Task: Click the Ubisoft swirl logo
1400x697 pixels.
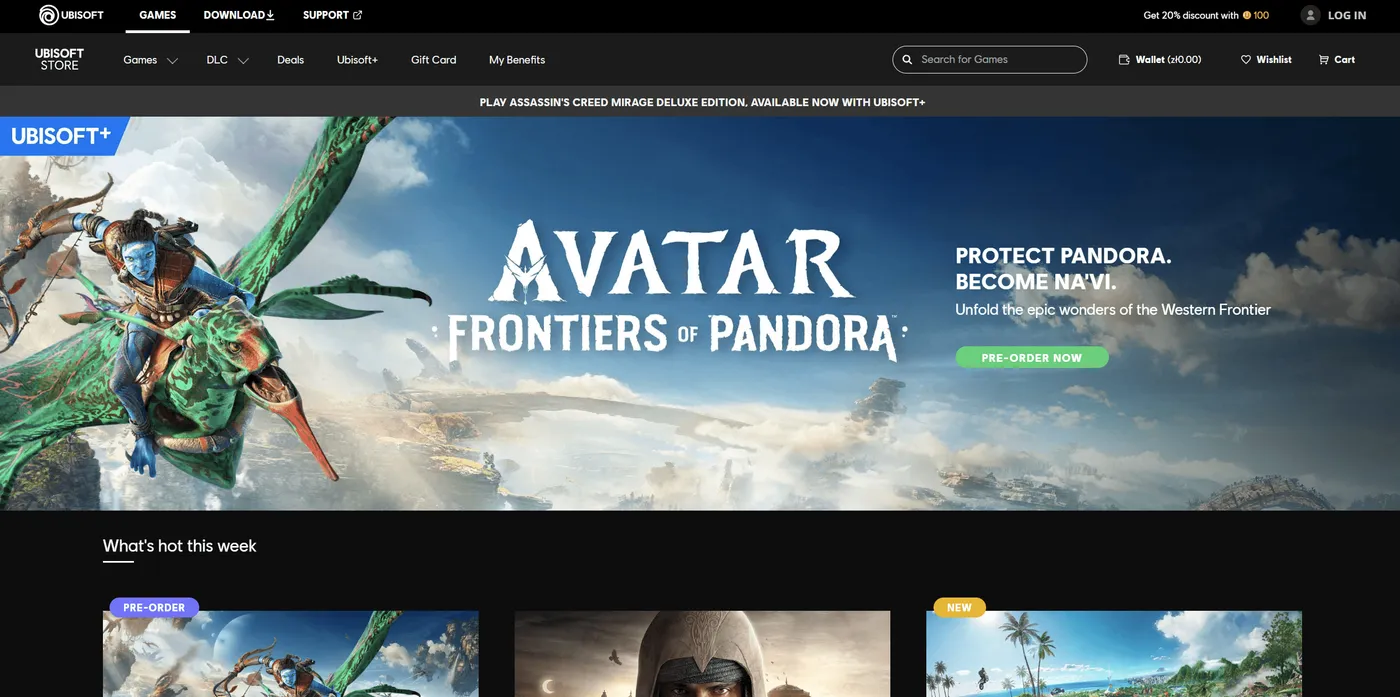Action: tap(48, 15)
